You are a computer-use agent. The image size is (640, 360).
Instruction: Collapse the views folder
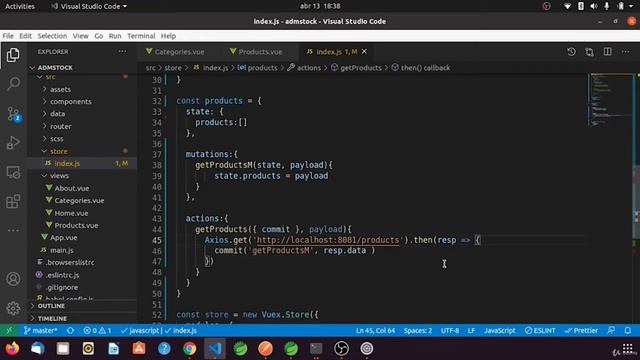click(x=59, y=176)
